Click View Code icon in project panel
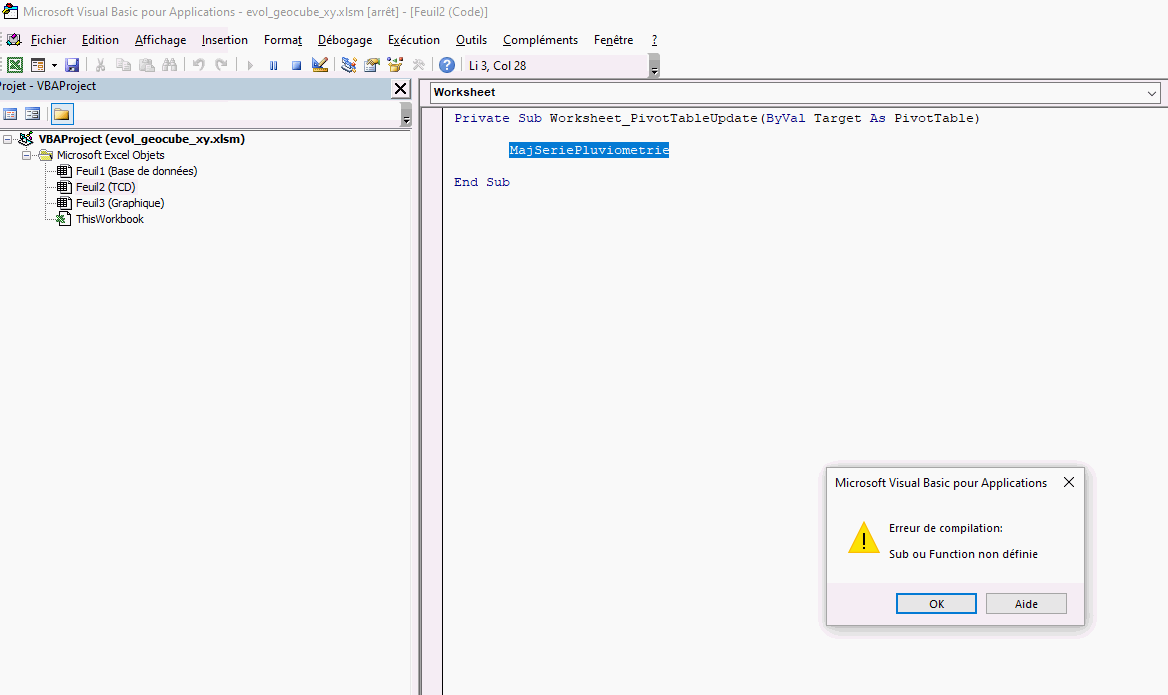This screenshot has height=695, width=1168. click(10, 114)
